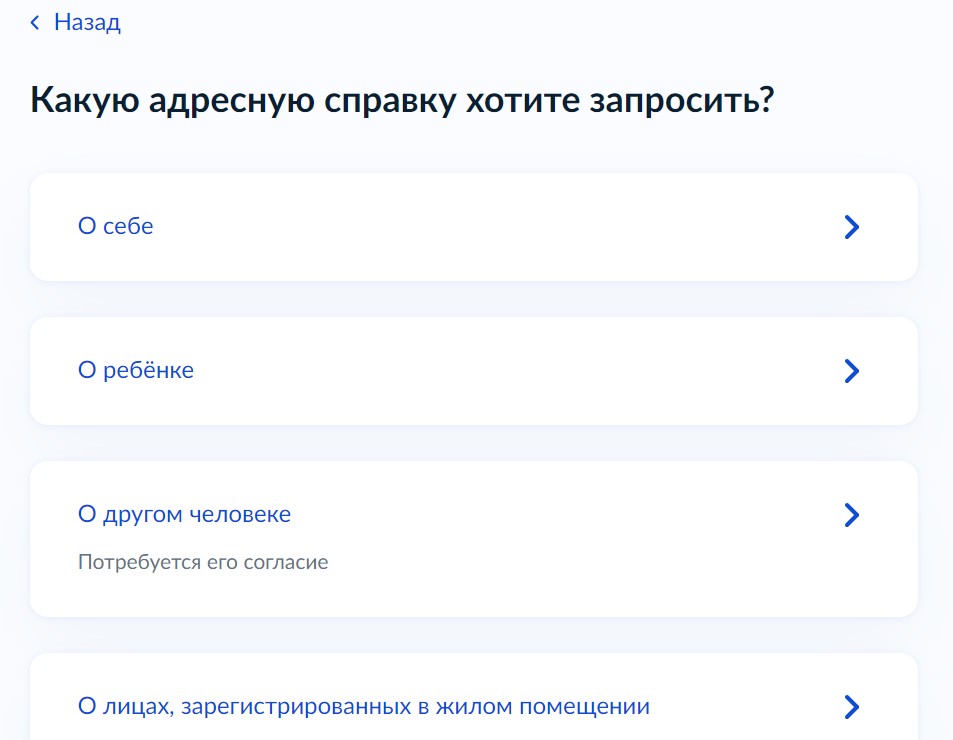The image size is (953, 740).
Task: Select О лицах, зарегистрированных в жилом помещении
Action: 364,707
